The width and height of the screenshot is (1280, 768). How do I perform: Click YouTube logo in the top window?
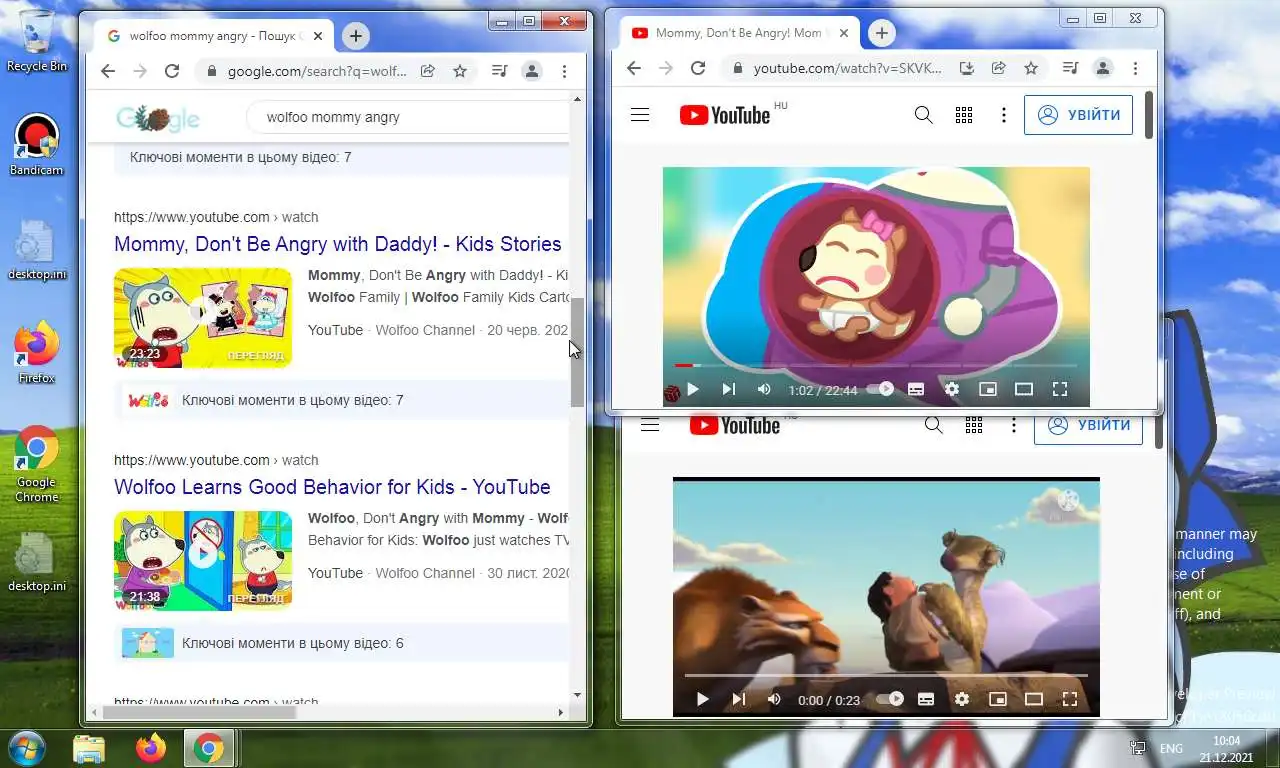point(725,115)
